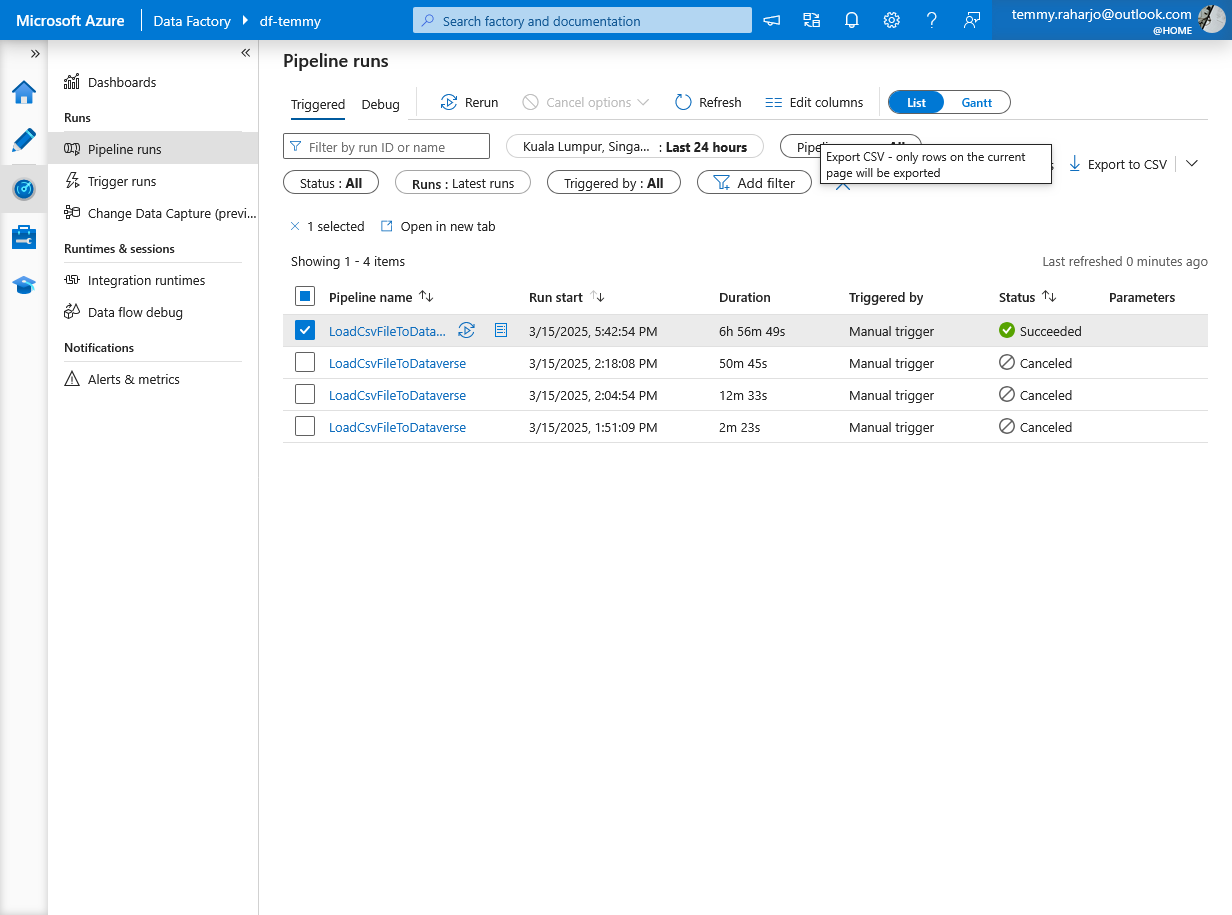Viewport: 1232px width, 915px height.
Task: Open the switch Data Factory icon
Action: coord(811,20)
